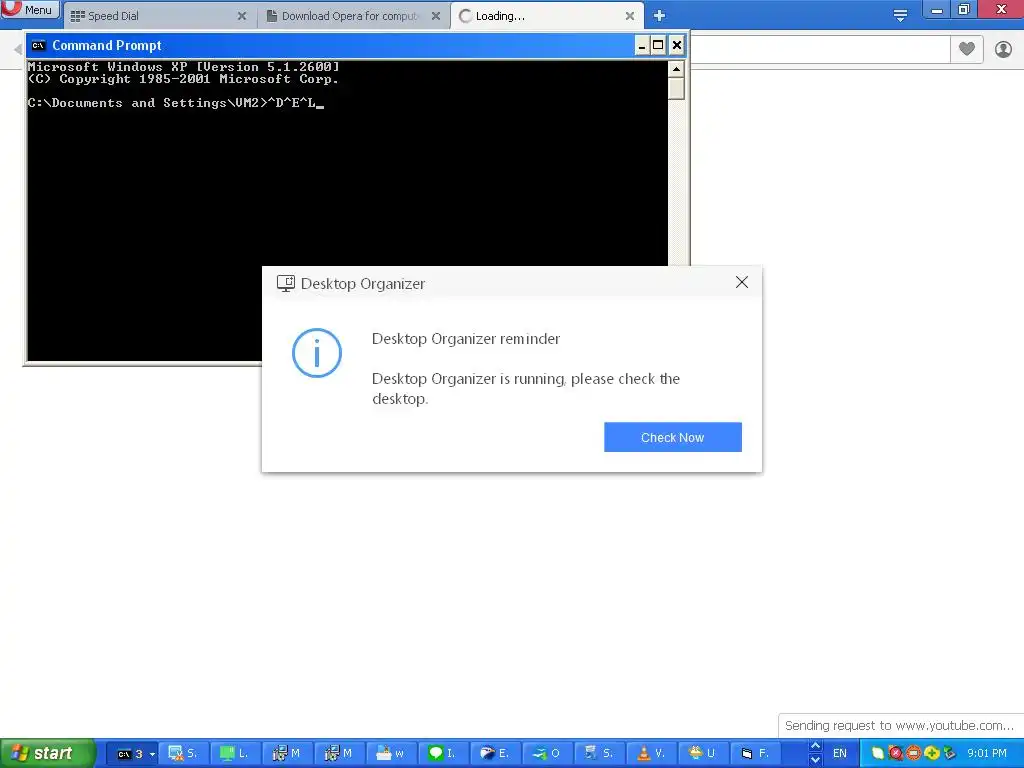This screenshot has width=1024, height=768.
Task: Open taskbar item labeled S. with monitor icon
Action: [182, 754]
